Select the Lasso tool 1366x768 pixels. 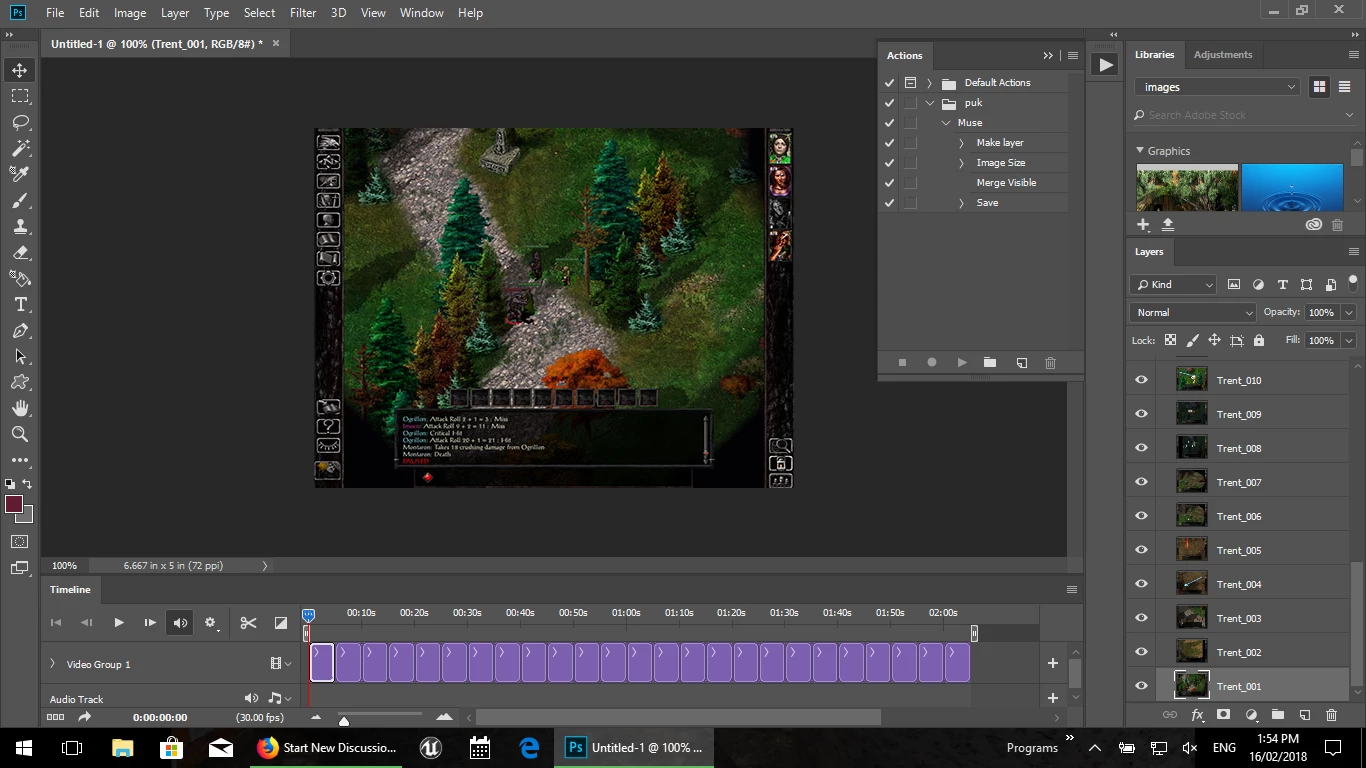click(x=20, y=122)
